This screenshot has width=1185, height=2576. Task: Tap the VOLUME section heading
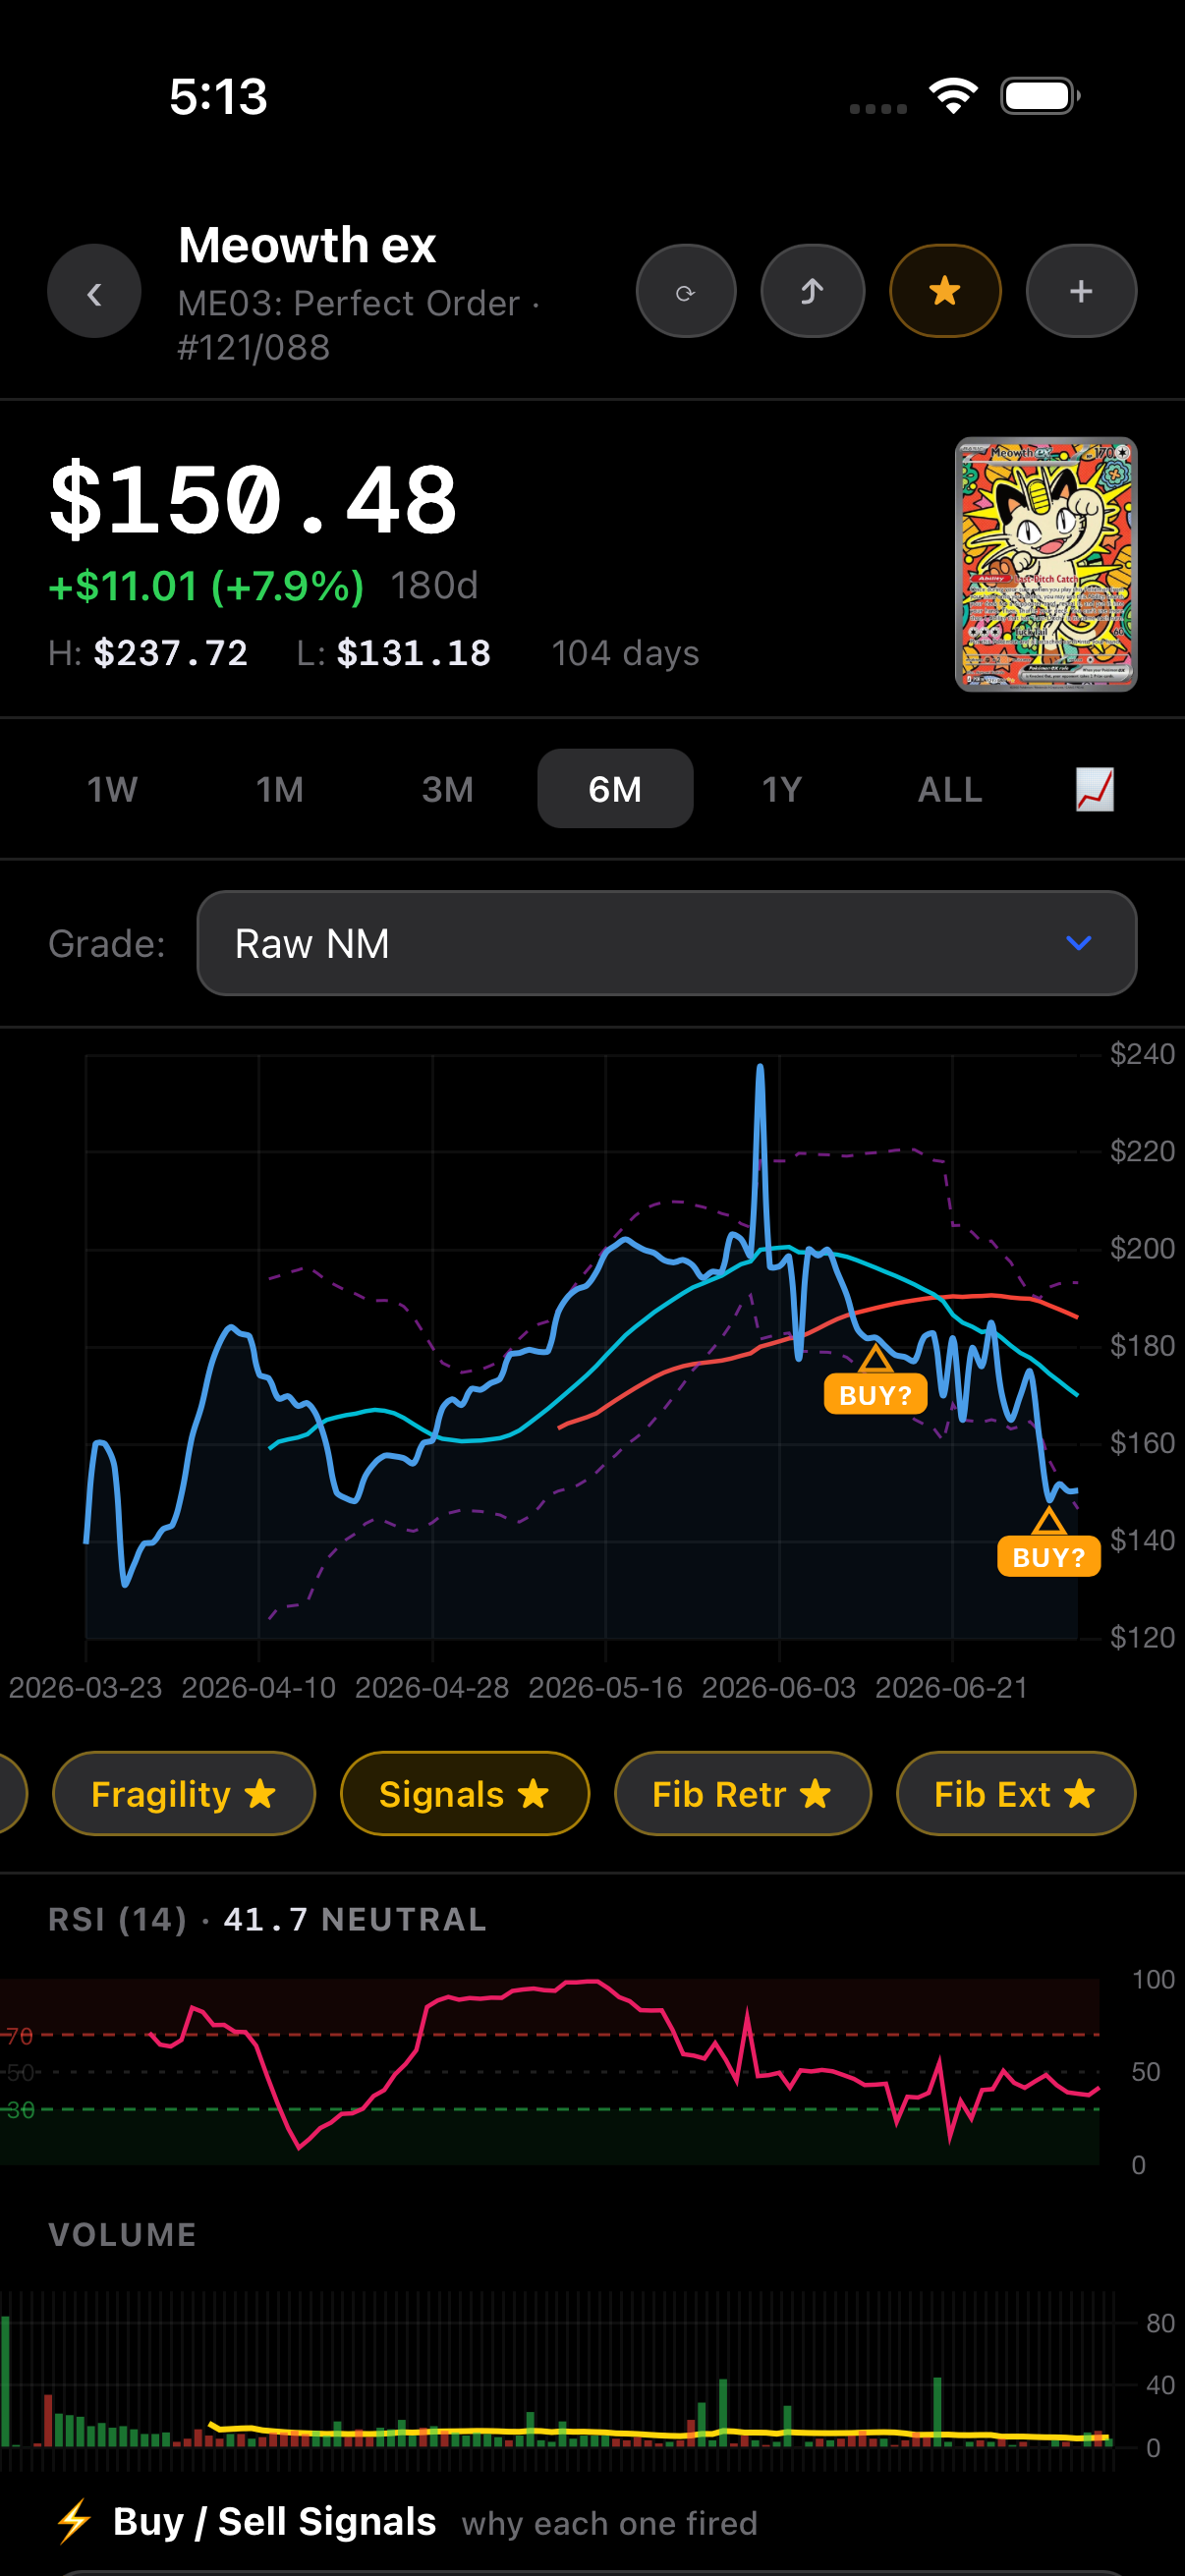click(x=123, y=2234)
